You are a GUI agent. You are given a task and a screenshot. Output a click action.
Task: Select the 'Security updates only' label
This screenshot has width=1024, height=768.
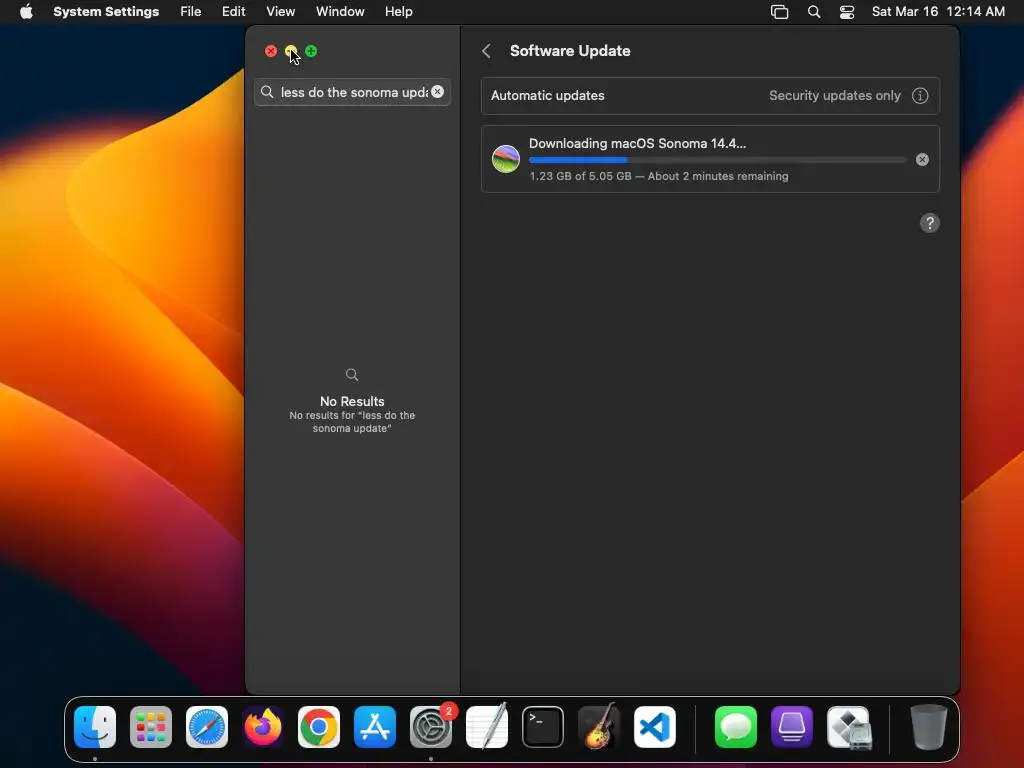[835, 95]
